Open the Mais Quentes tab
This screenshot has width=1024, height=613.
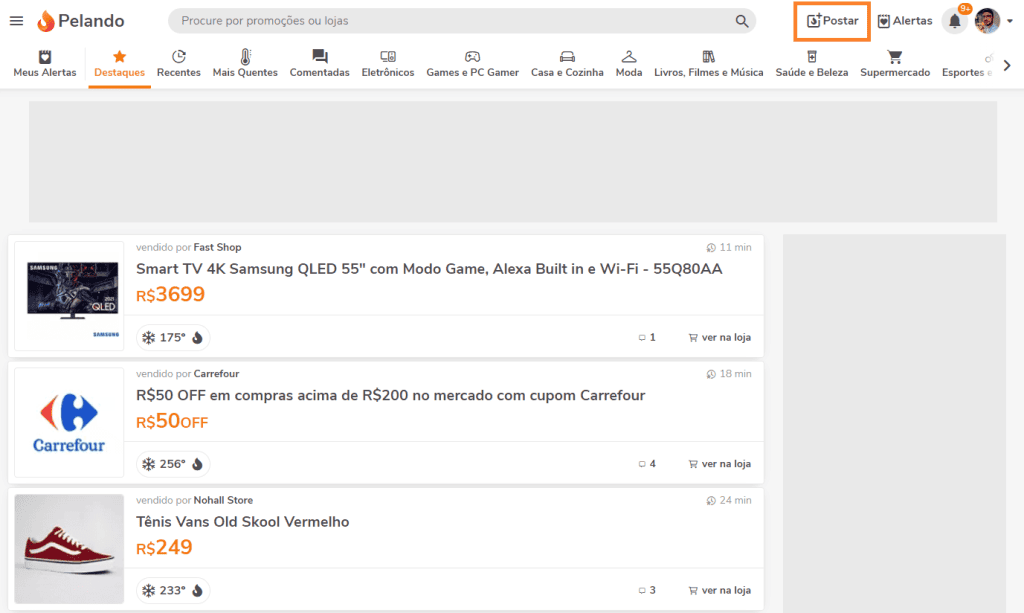pyautogui.click(x=245, y=64)
